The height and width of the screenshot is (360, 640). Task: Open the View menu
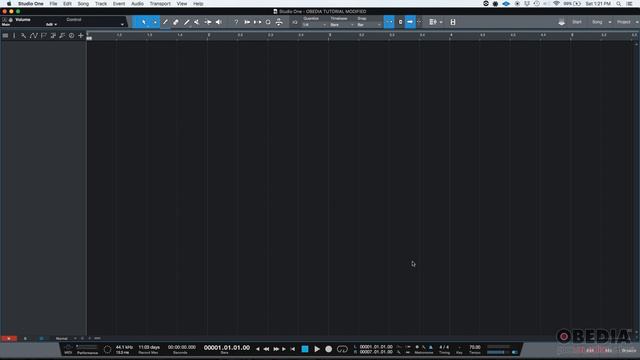coord(182,4)
